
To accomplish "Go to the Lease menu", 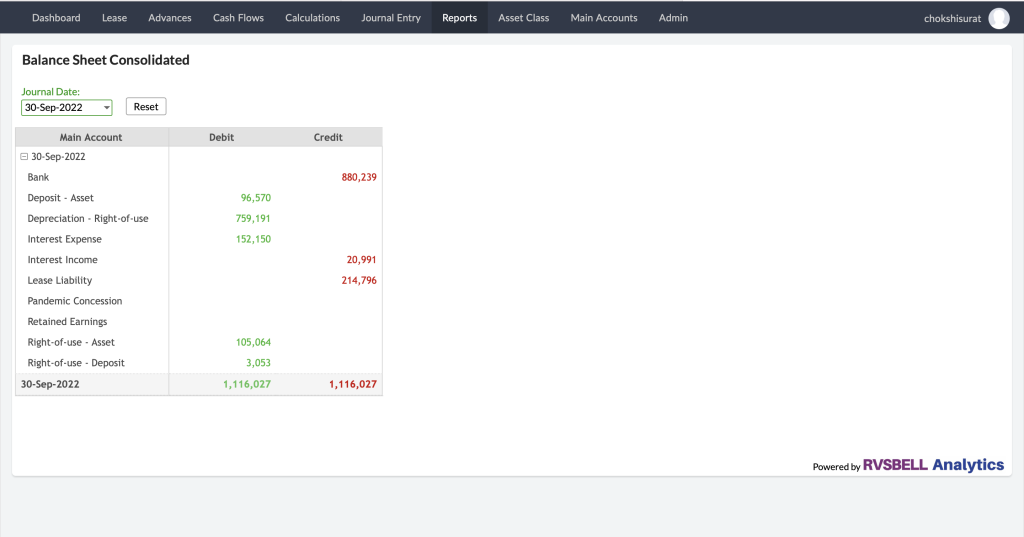I will click(114, 18).
